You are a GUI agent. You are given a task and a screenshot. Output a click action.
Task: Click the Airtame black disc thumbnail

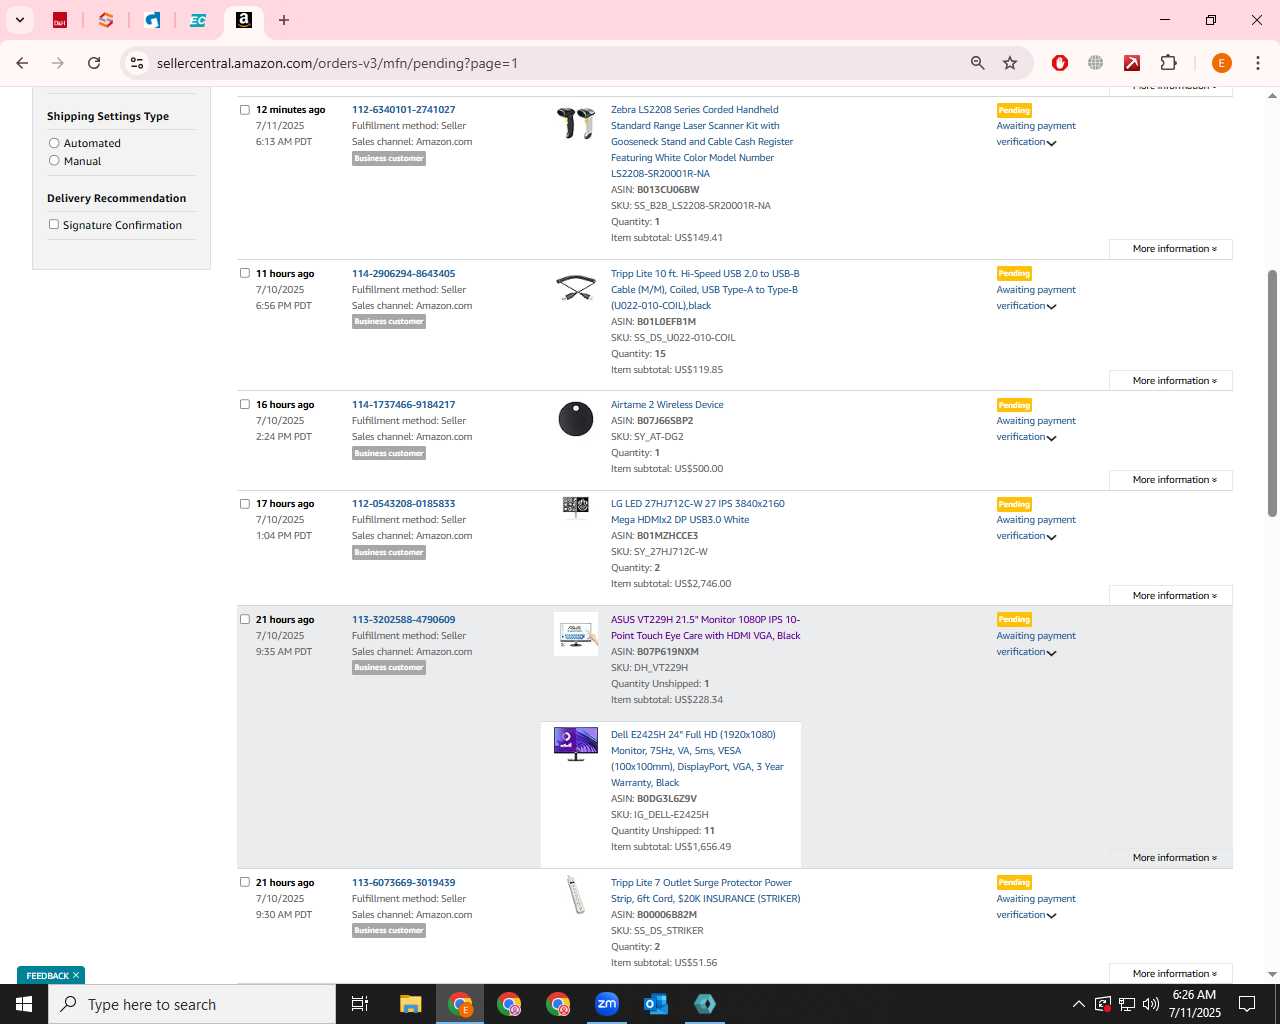point(576,419)
